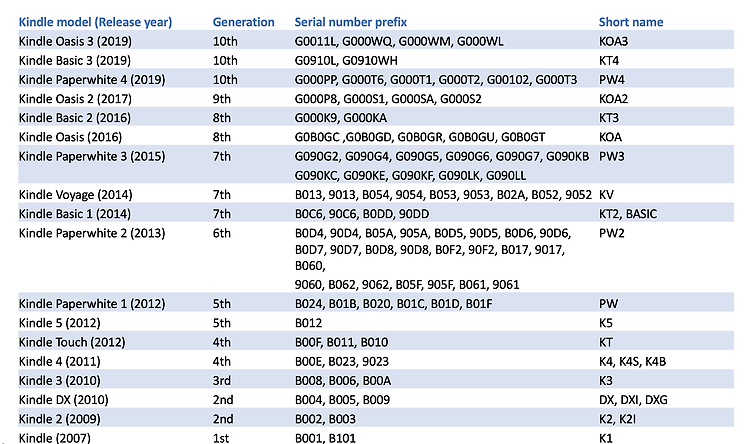Click the short name 'DX, DXI, DXG'
The height and width of the screenshot is (444, 750).
(x=633, y=400)
